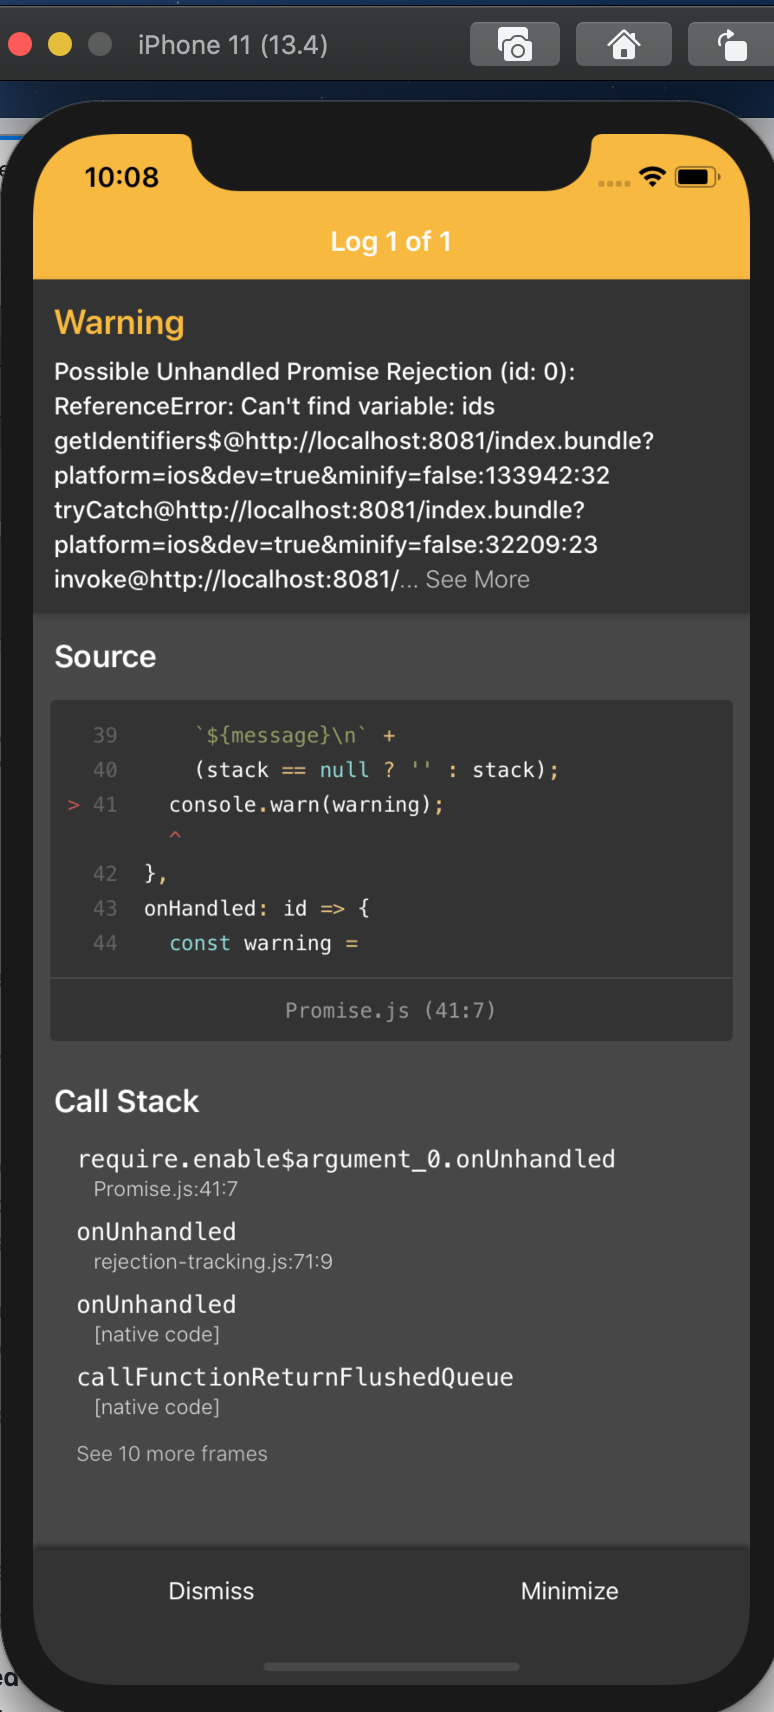
Task: Click the Log 1 of 1 header bar
Action: (x=391, y=240)
